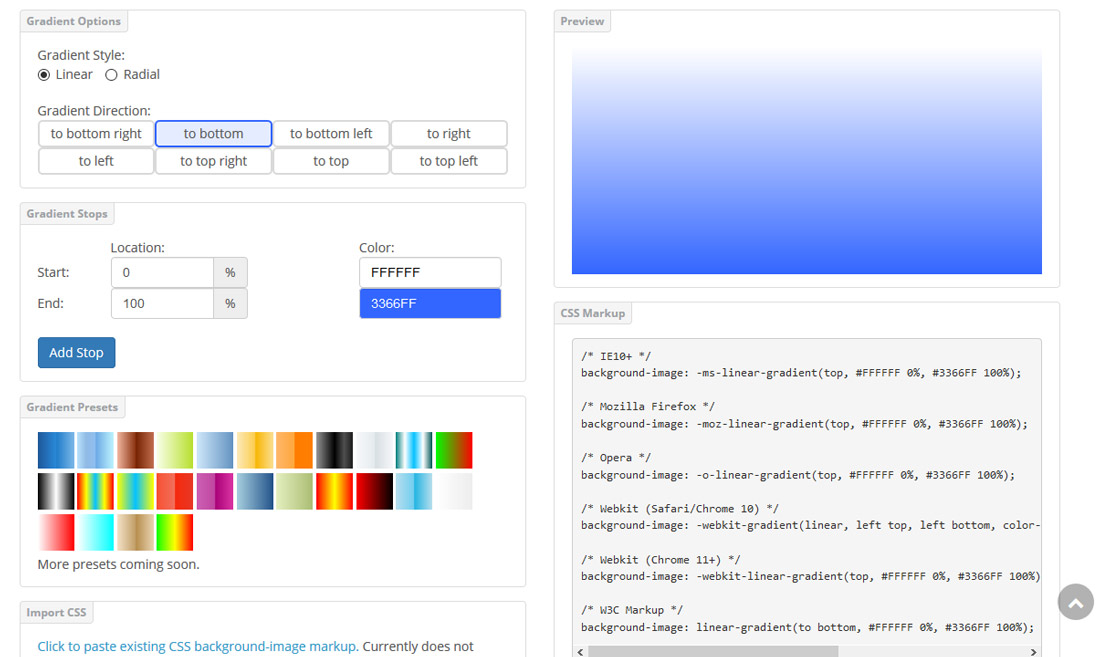Open the 3366FF end color picker
Screen dimensions: 1100x657
click(430, 303)
